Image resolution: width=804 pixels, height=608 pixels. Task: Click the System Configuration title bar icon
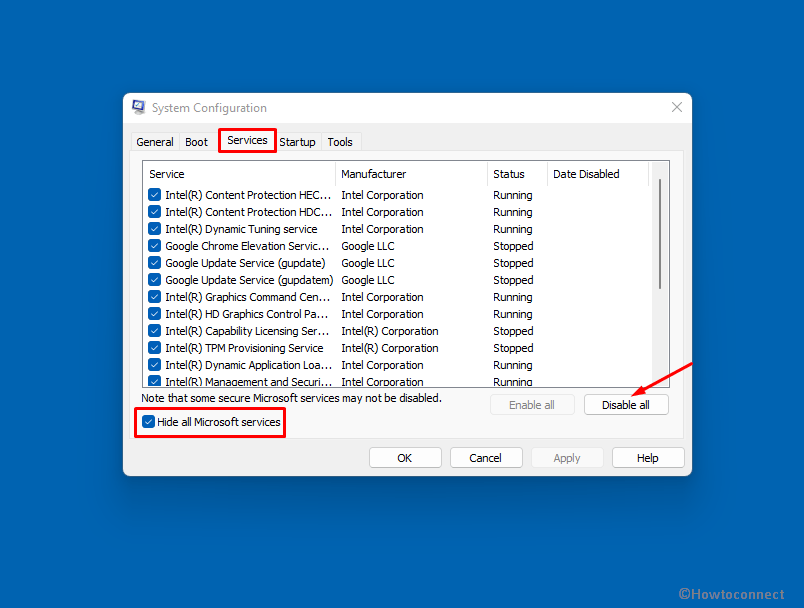(x=138, y=107)
